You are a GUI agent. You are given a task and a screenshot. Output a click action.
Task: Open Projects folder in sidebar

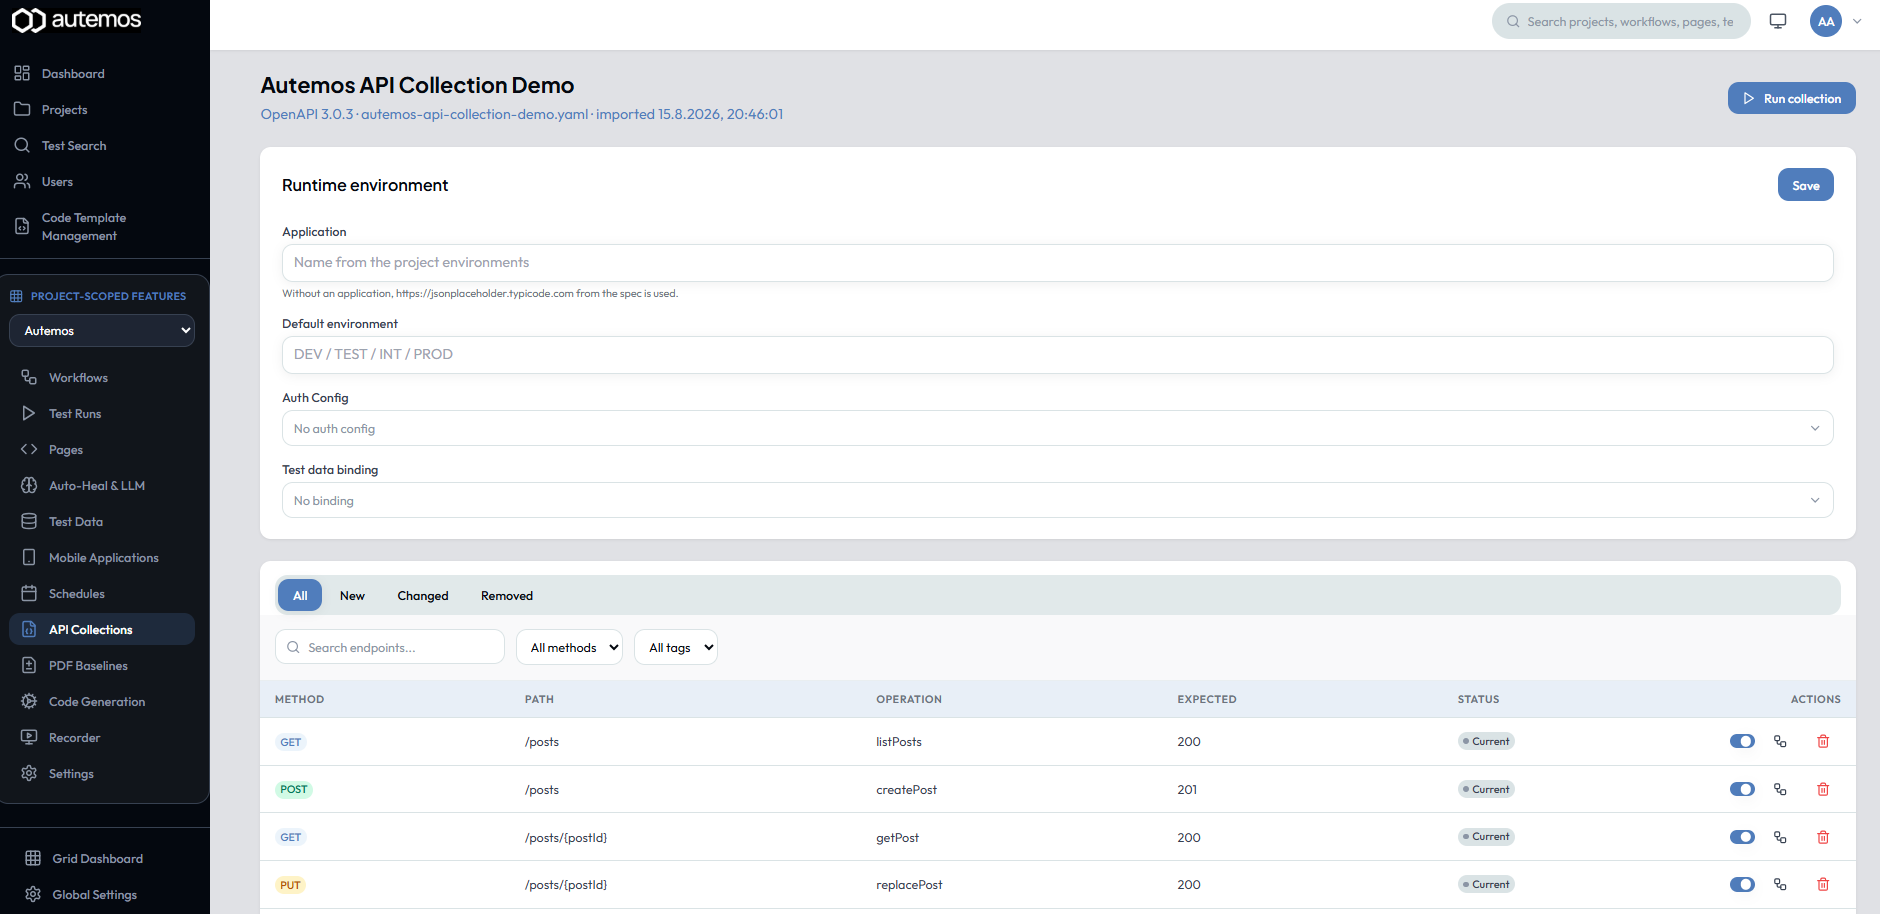click(x=64, y=110)
